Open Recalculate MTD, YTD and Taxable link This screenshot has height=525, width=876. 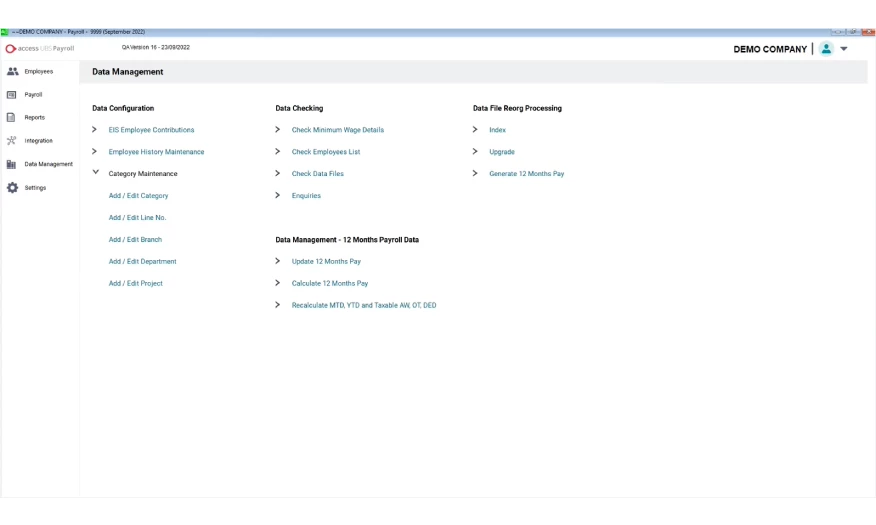coord(364,306)
